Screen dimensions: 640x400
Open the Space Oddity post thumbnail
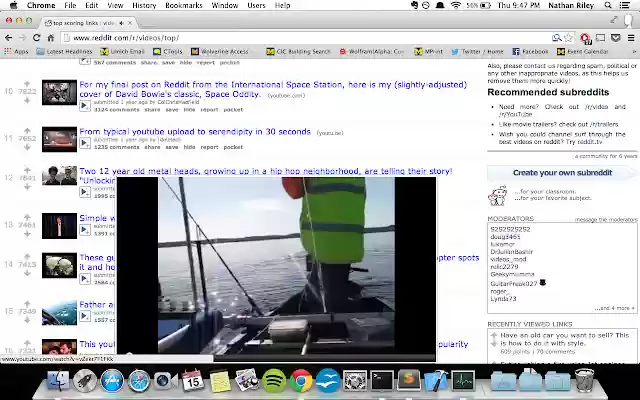pyautogui.click(x=59, y=93)
